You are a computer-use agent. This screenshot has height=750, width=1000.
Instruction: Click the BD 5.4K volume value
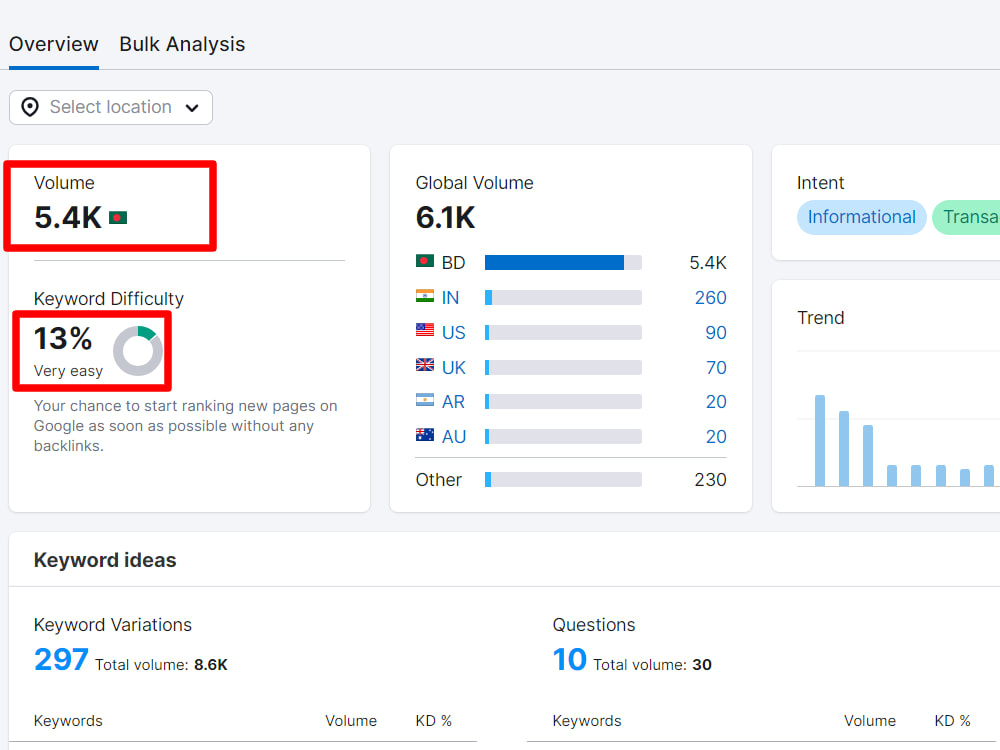[x=708, y=263]
